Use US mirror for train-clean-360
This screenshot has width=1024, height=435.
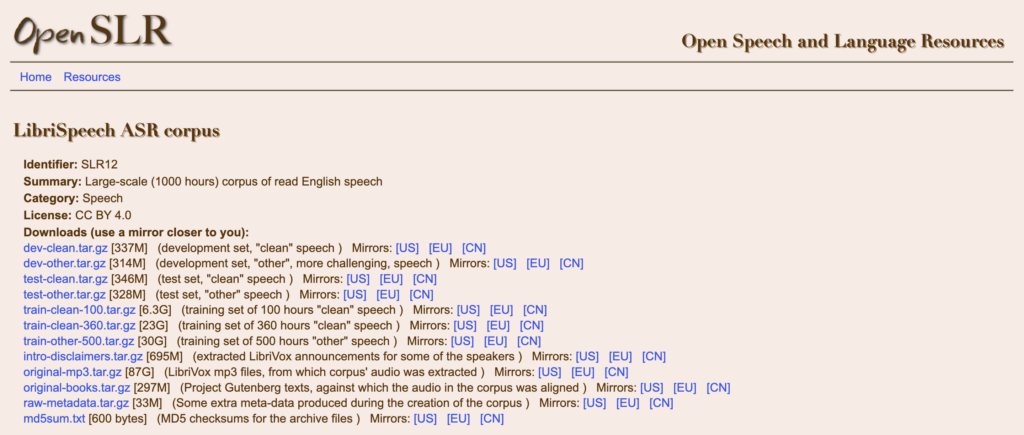(465, 326)
